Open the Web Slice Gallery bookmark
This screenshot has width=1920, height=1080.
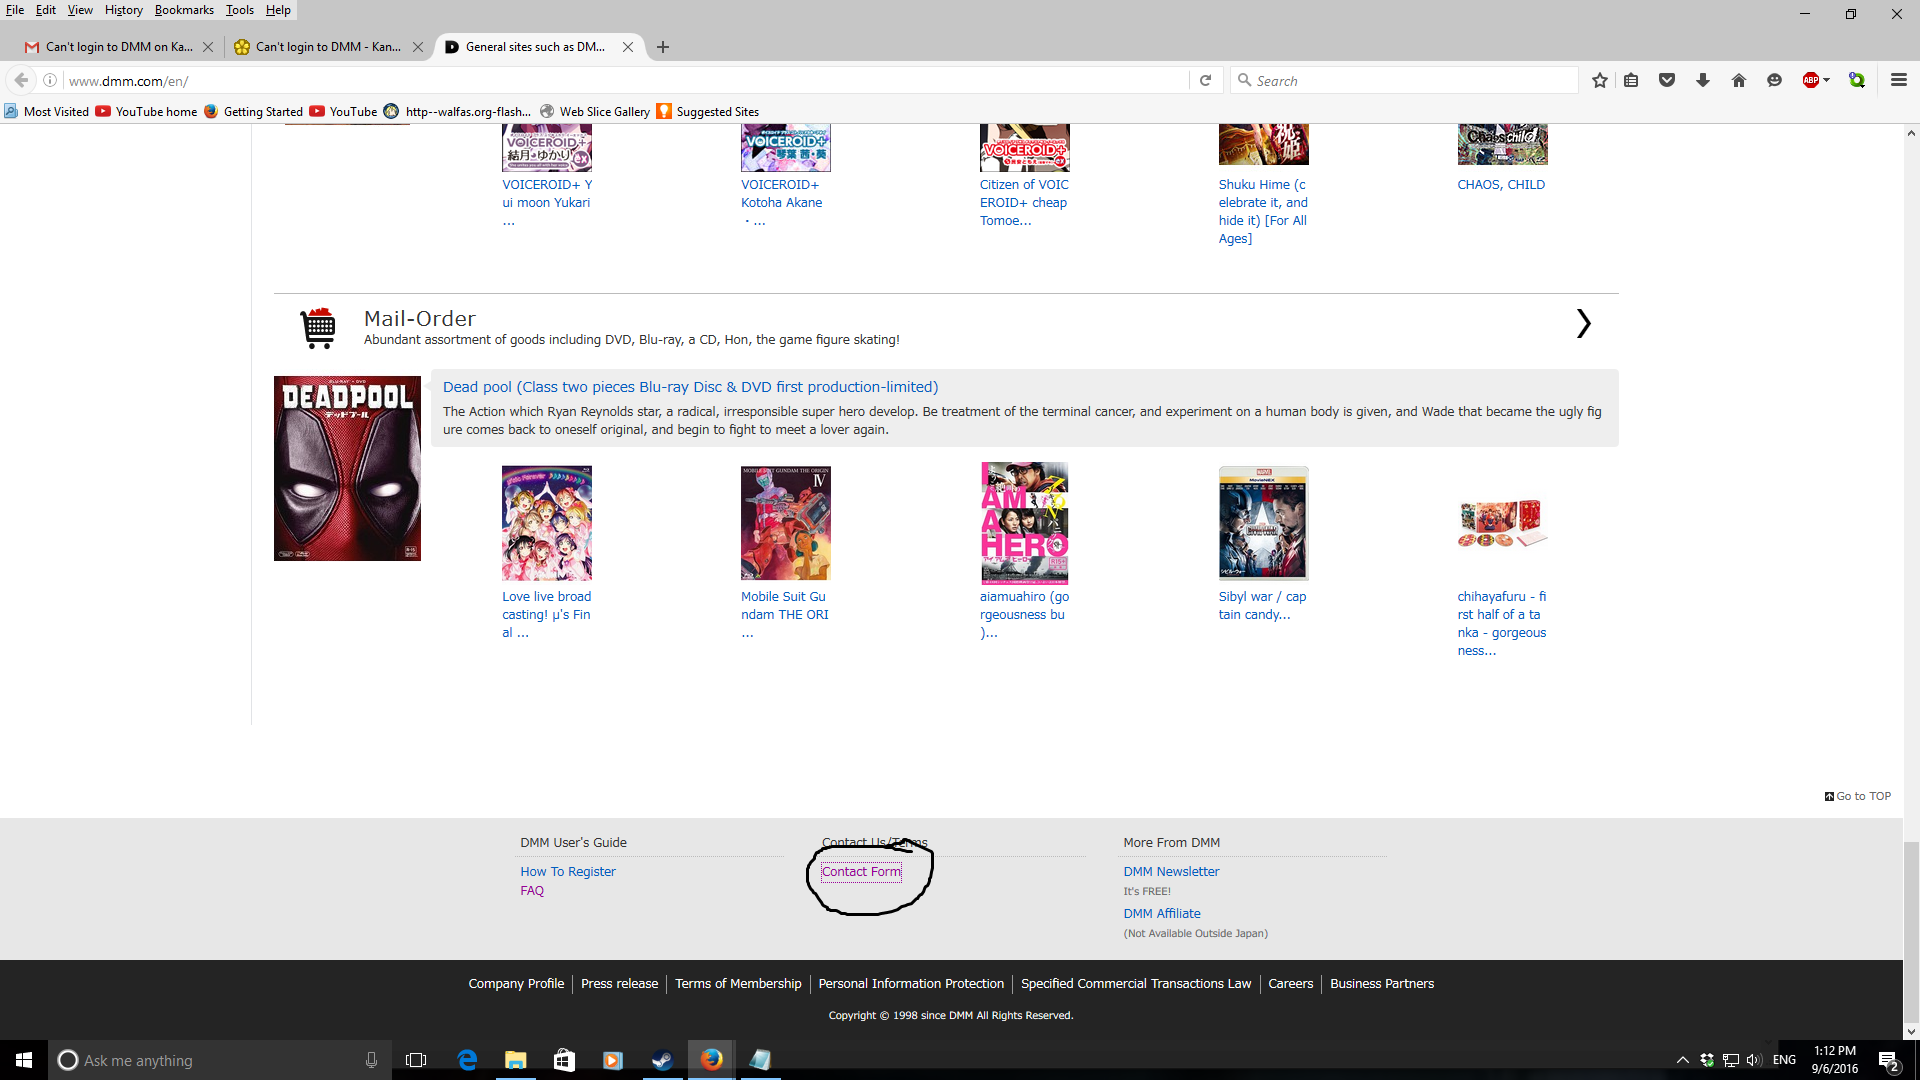click(x=595, y=111)
